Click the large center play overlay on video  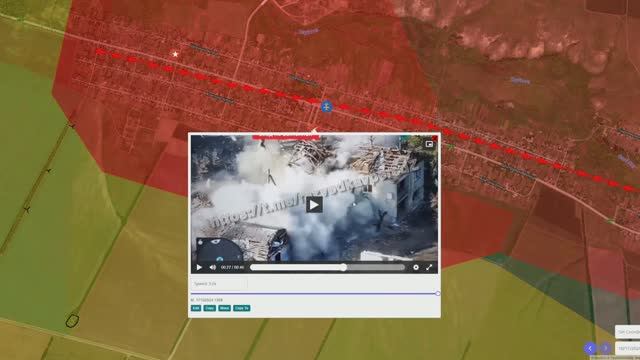tap(314, 205)
